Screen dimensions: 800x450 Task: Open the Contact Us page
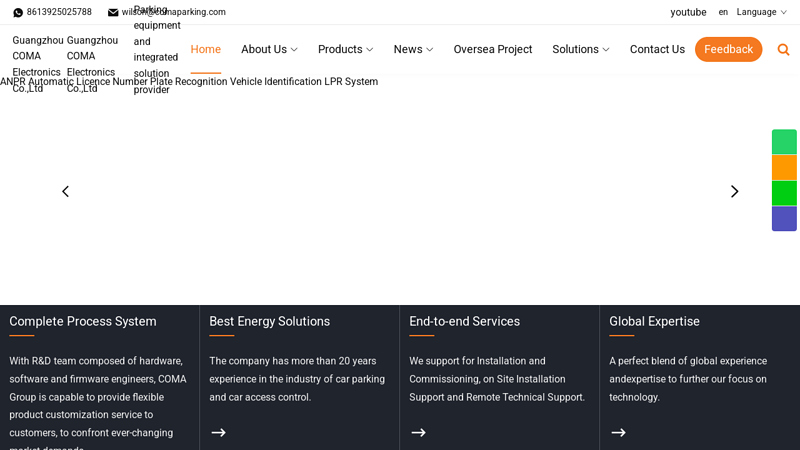657,49
